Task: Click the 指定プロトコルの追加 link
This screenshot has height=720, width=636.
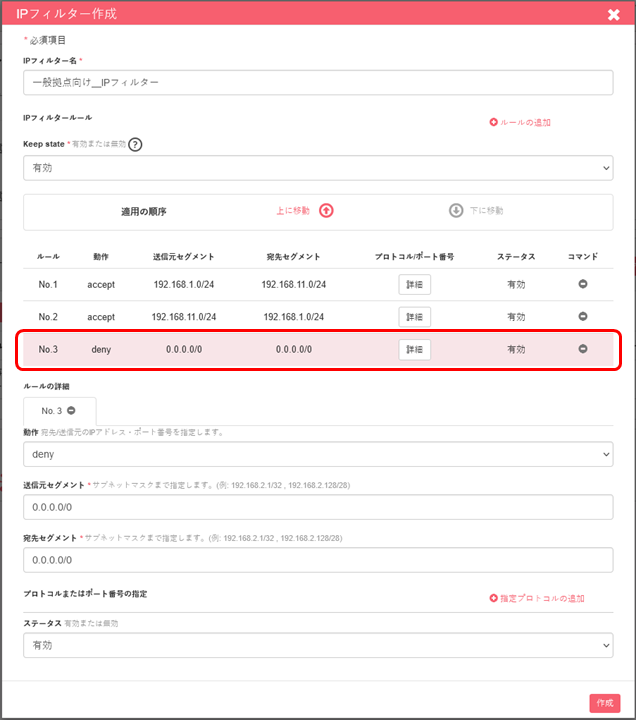Action: click(x=542, y=599)
